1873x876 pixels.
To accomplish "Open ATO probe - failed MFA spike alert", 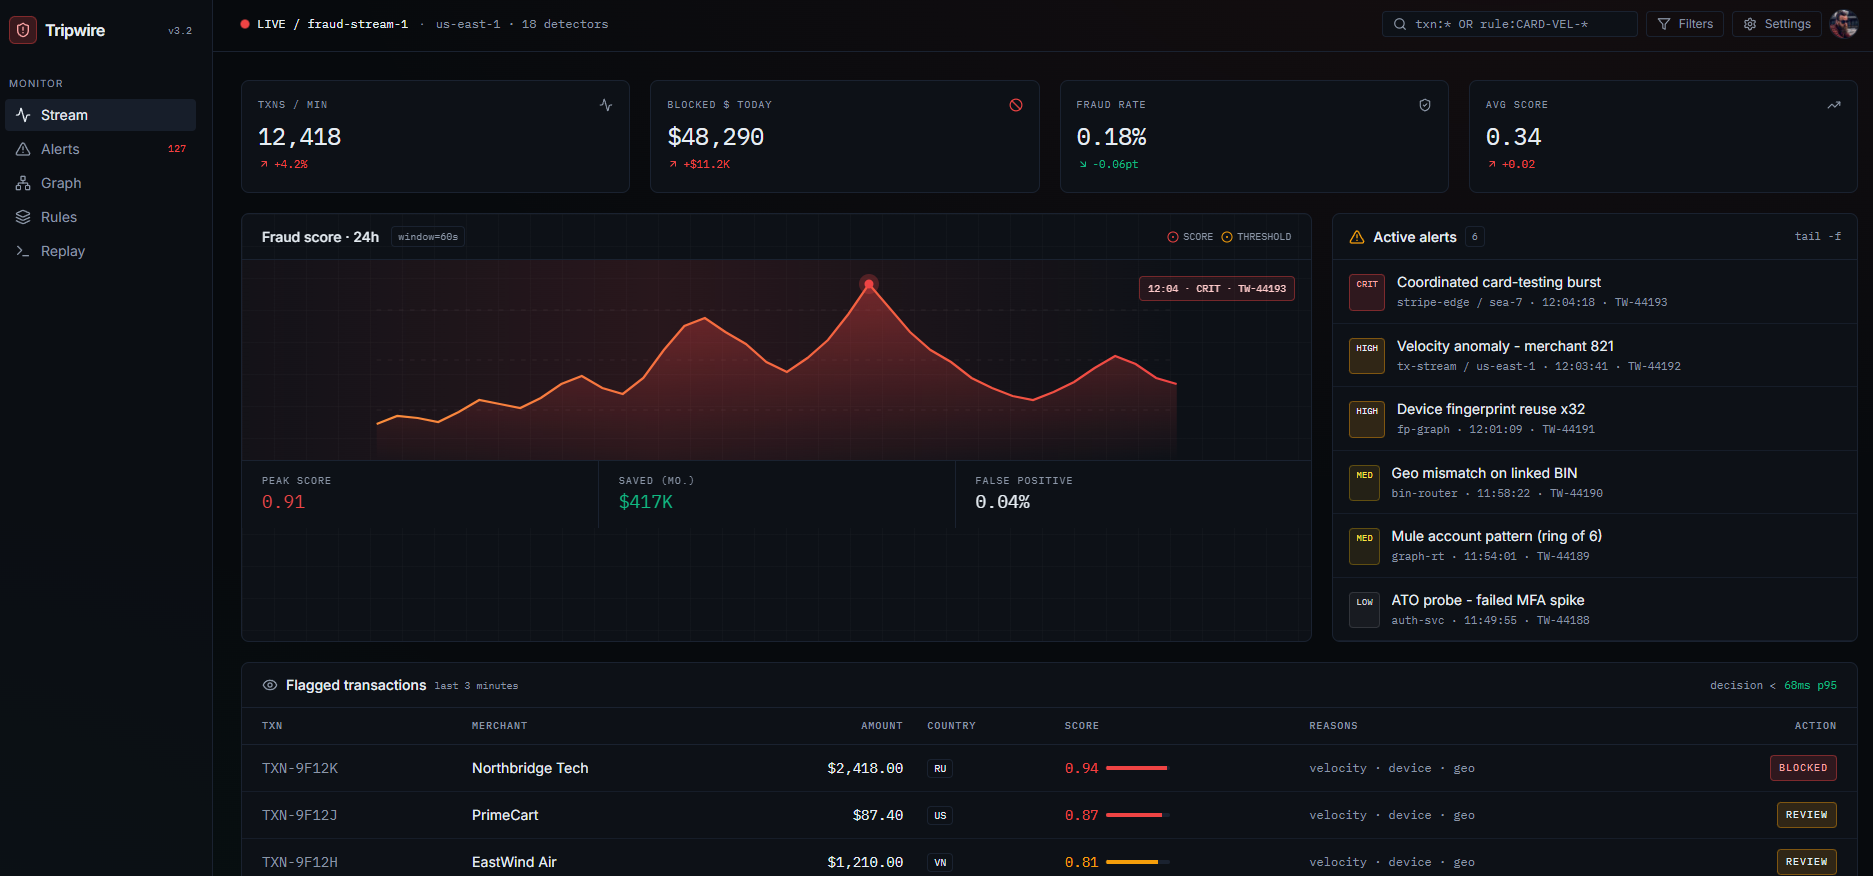I will tap(1595, 609).
